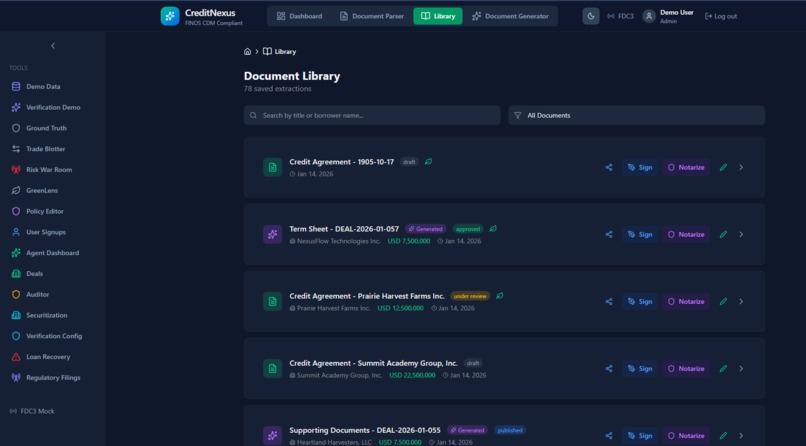Notarize Credit Agreement - 1905-10-17
The image size is (806, 446).
click(686, 168)
